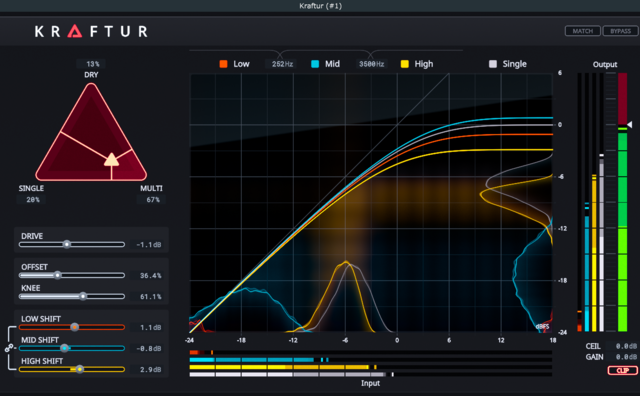
Task: Toggle the cyan Mid band square
Action: coord(315,64)
